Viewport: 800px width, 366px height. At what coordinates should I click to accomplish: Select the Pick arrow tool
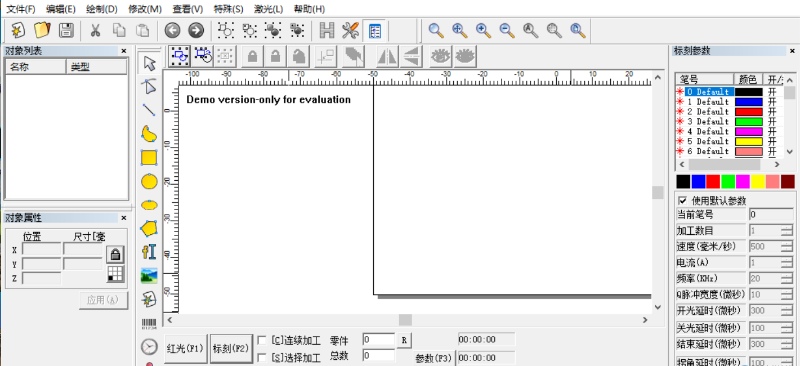coord(149,63)
